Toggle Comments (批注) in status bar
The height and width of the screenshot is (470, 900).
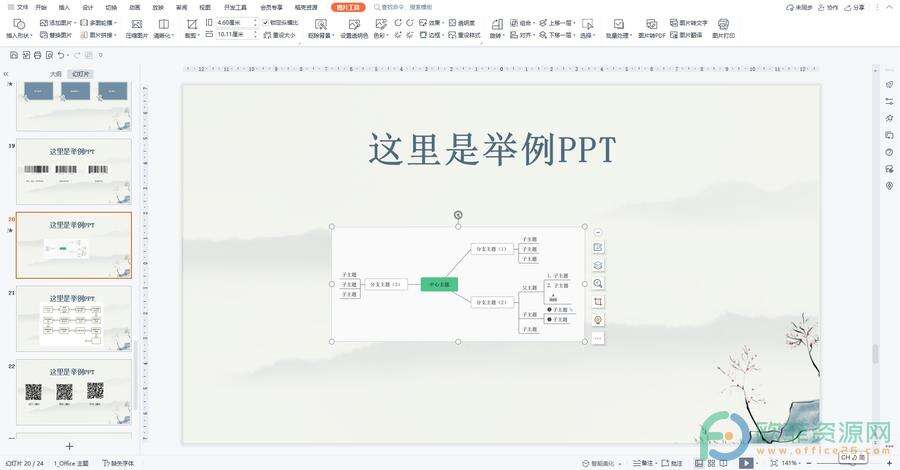coord(672,463)
